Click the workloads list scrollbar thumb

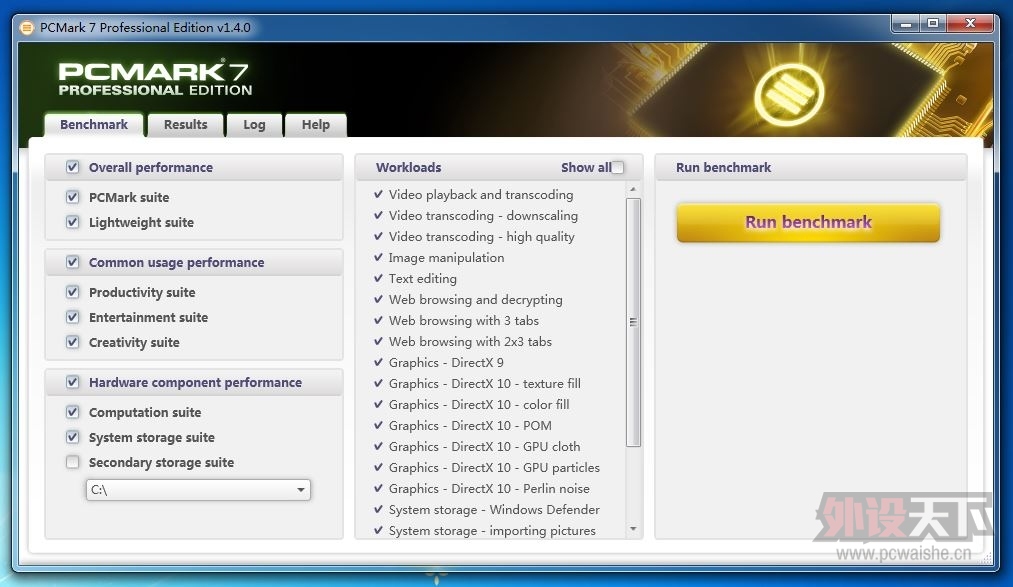click(x=633, y=322)
